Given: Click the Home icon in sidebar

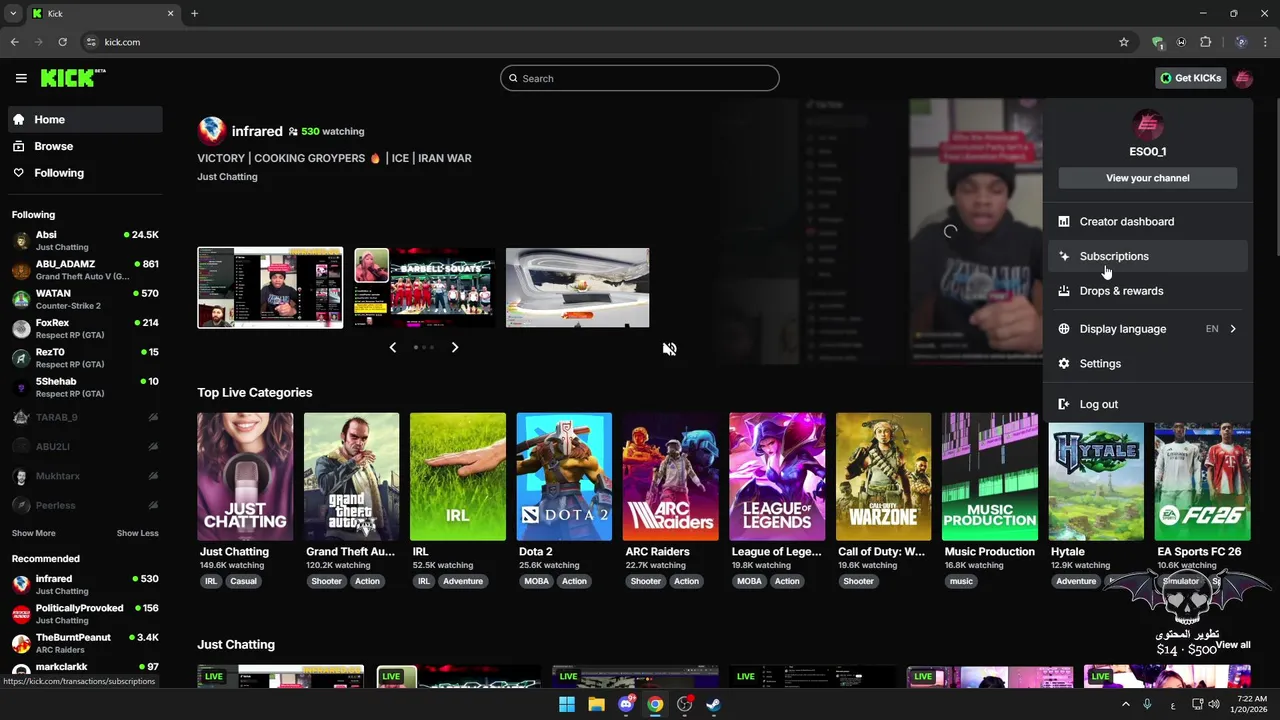Looking at the screenshot, I should tap(19, 119).
